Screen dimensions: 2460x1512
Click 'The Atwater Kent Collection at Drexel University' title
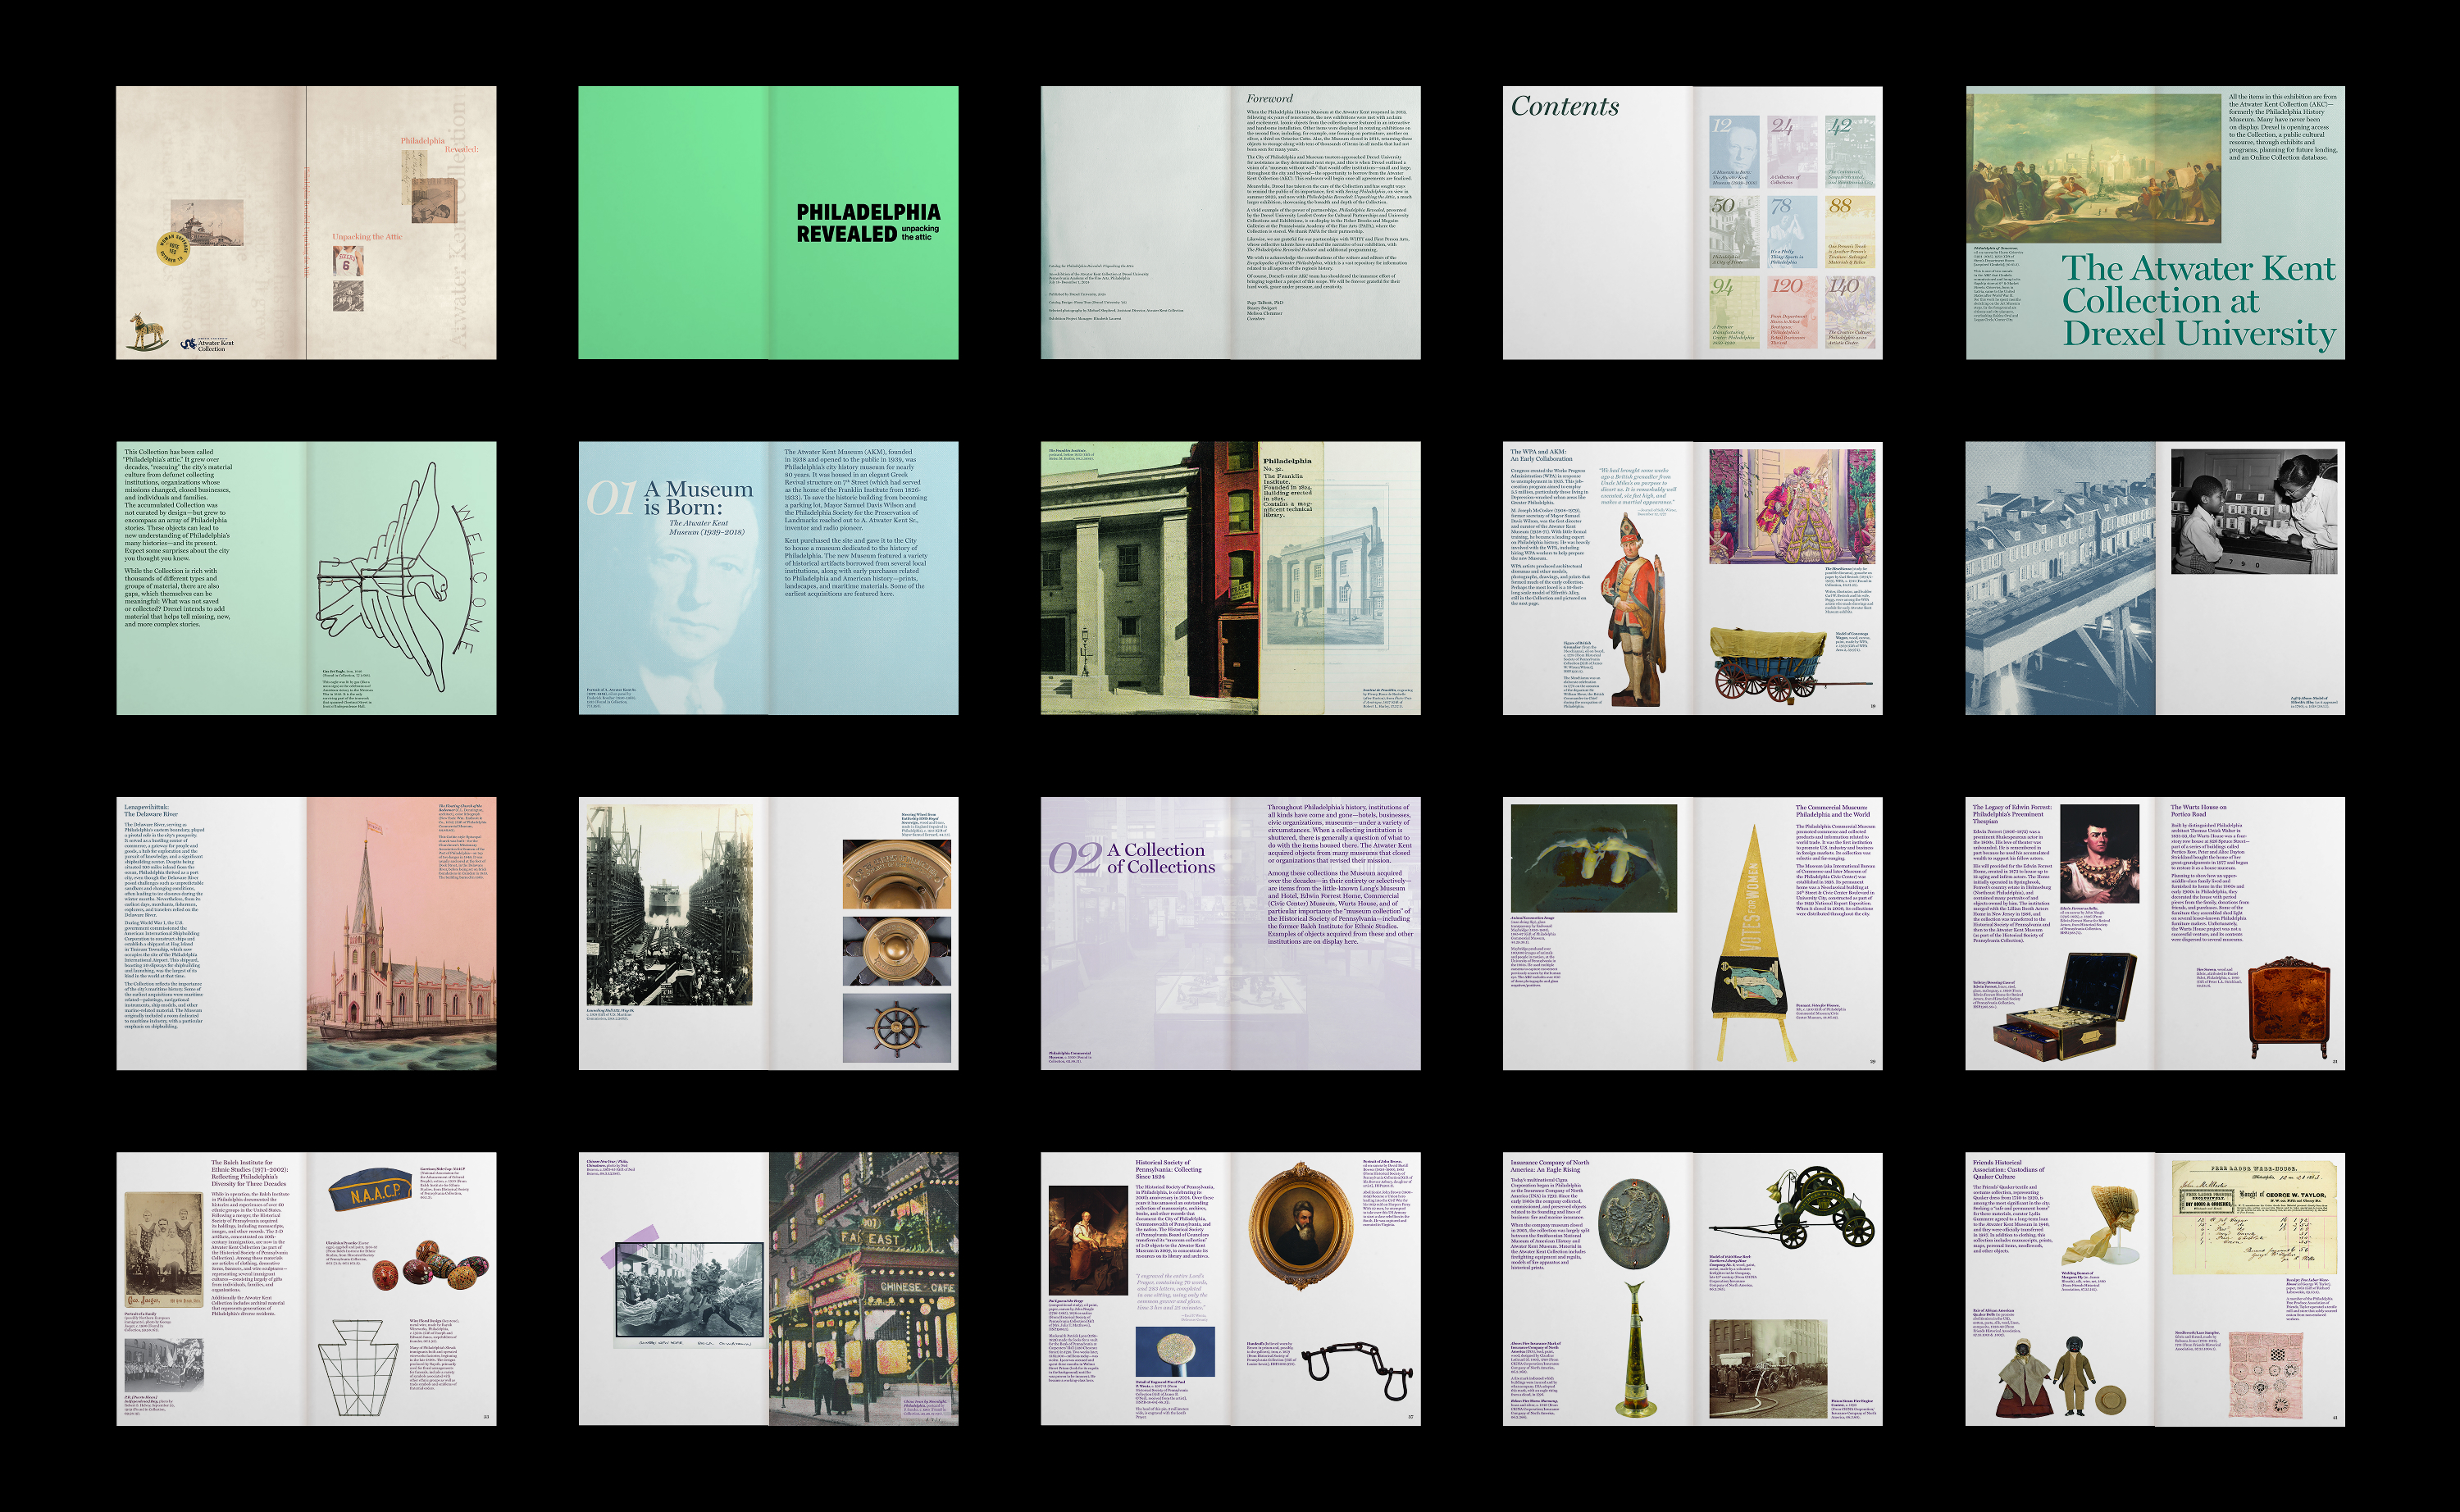[x=2199, y=300]
